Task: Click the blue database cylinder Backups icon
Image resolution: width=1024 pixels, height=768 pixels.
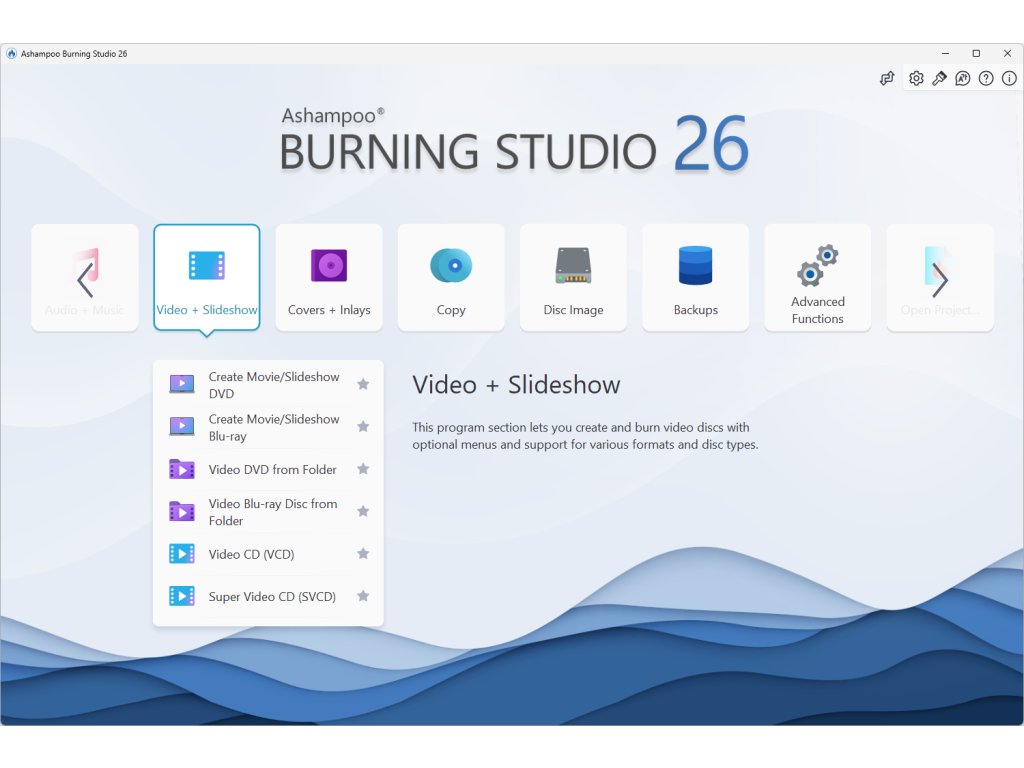Action: click(696, 265)
